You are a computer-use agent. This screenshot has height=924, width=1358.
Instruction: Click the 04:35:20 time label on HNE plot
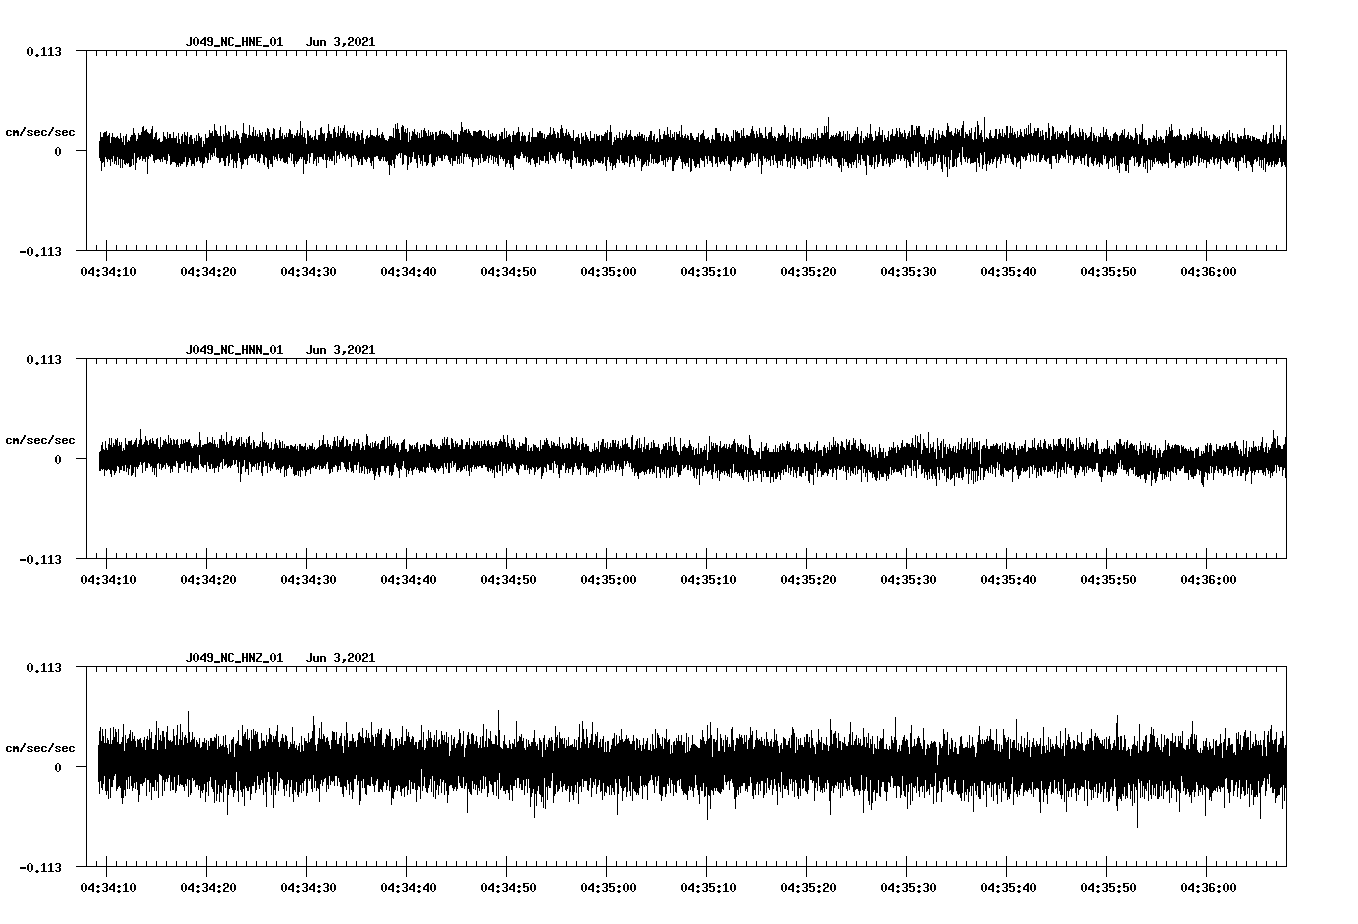pos(808,272)
